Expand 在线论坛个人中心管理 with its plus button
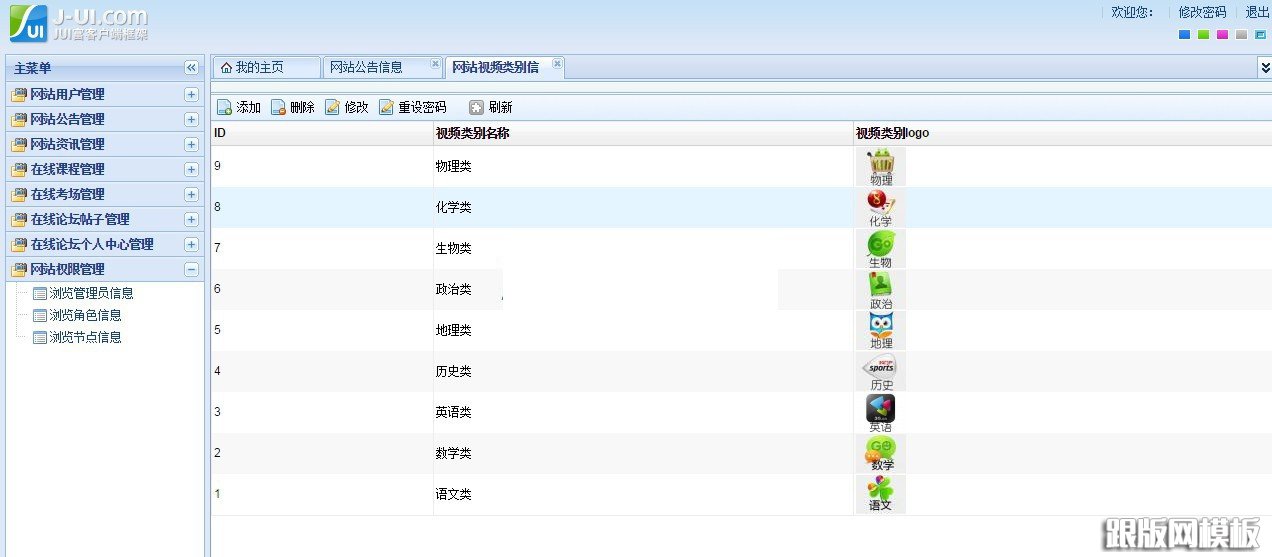Viewport: 1272px width, 557px height. (x=191, y=244)
